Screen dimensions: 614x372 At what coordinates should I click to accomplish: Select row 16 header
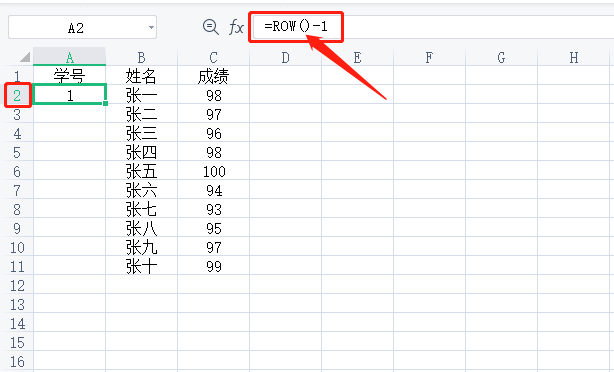pyautogui.click(x=17, y=361)
